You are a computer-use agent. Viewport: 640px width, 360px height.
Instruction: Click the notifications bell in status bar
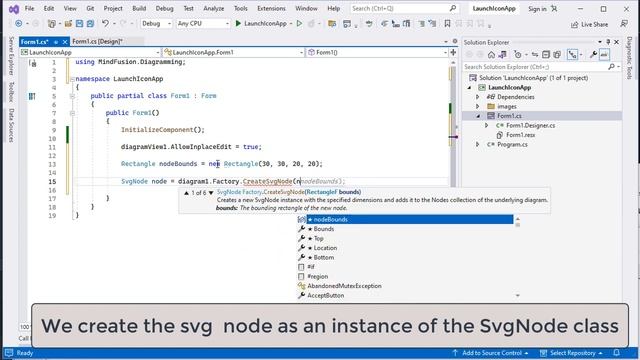point(616,353)
